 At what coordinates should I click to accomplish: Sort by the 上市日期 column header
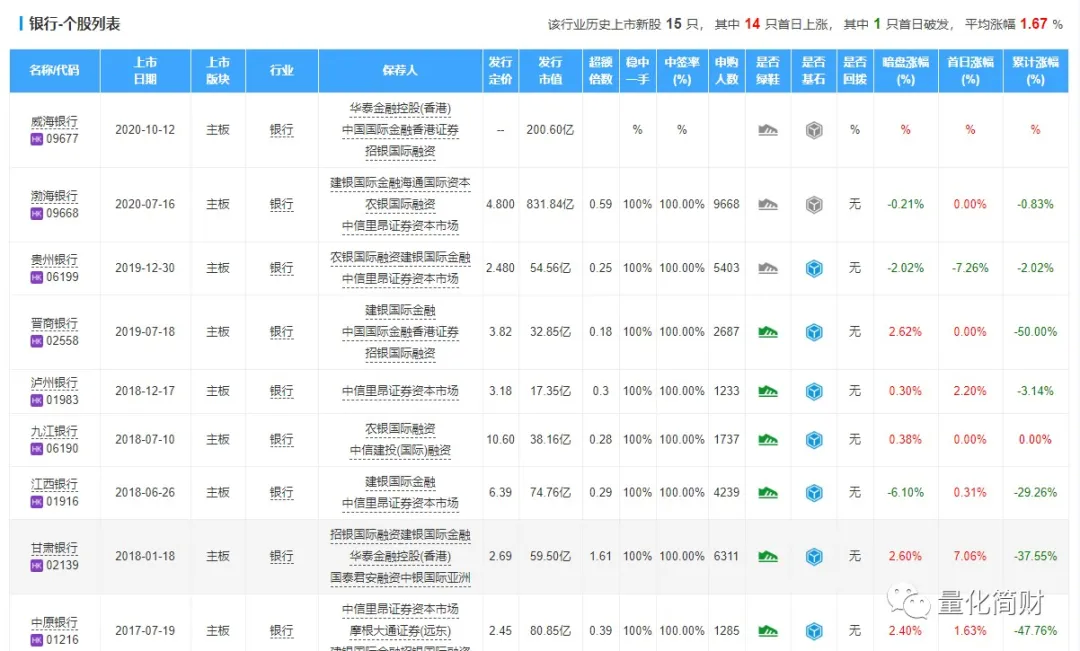pos(145,70)
